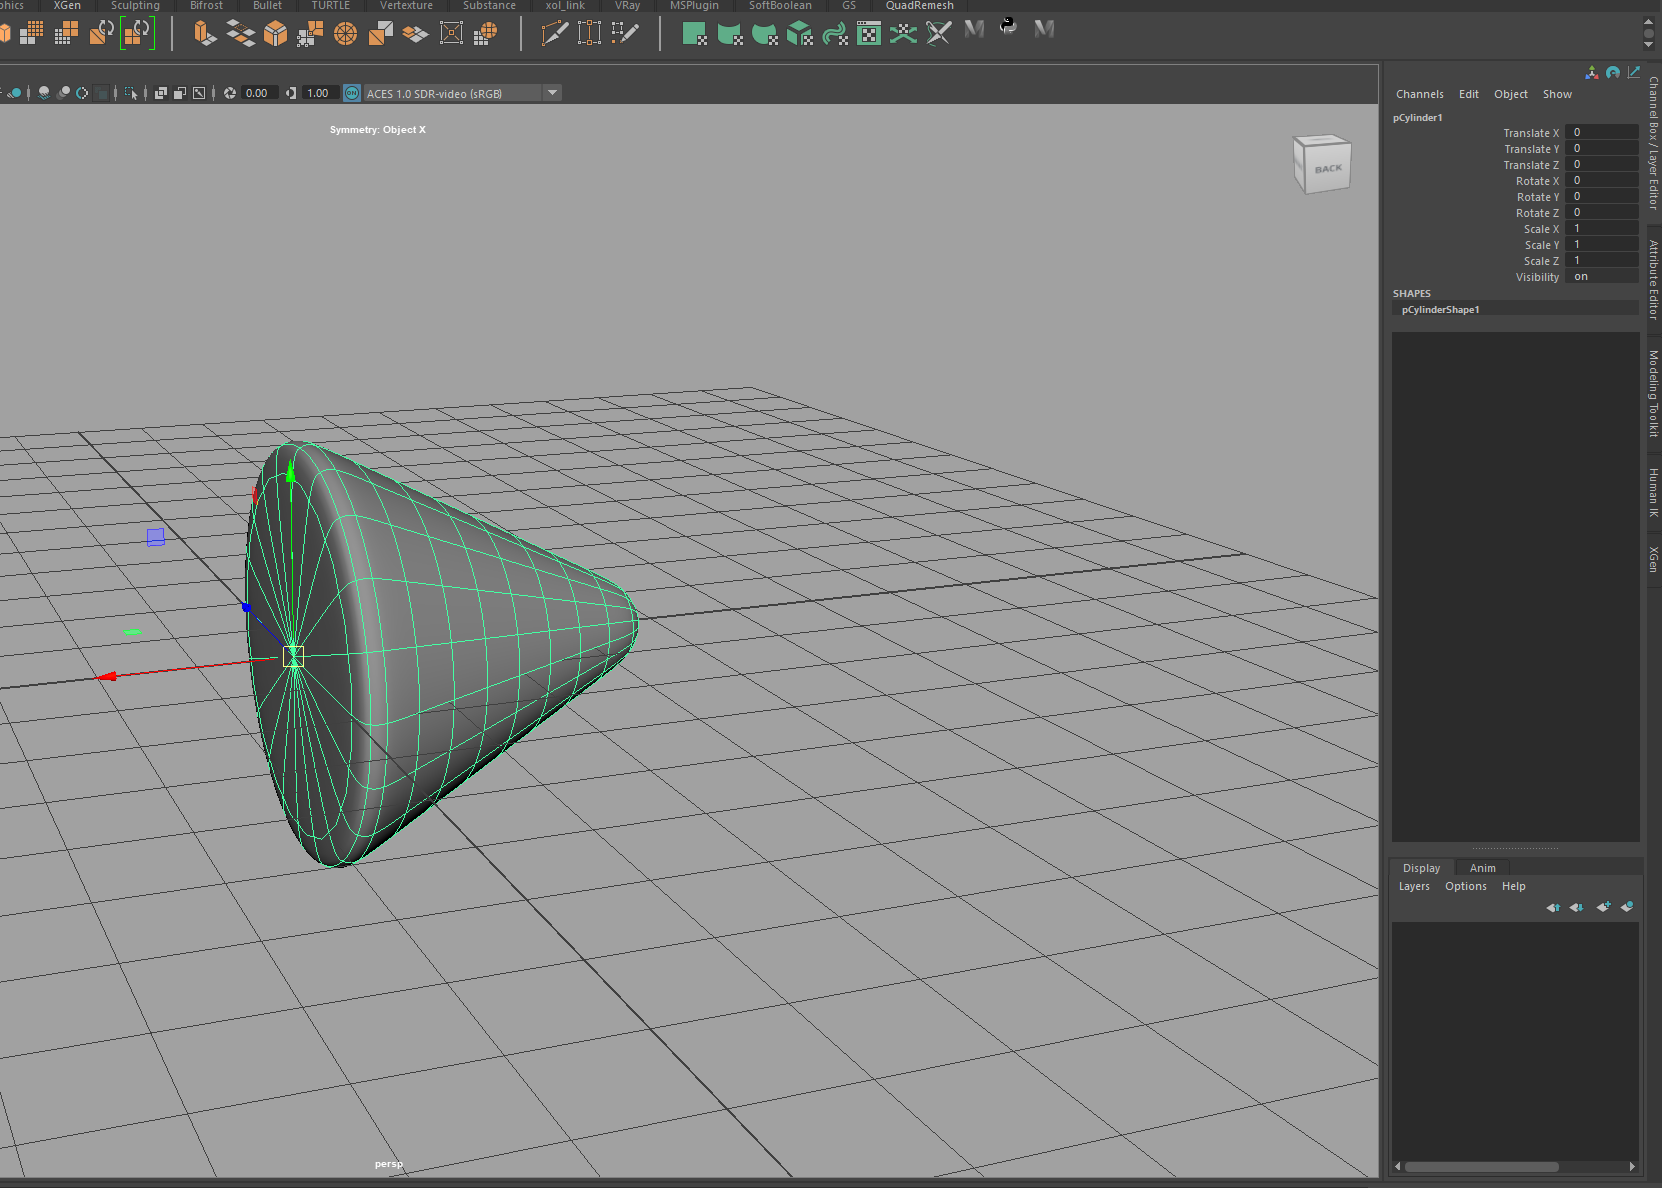
Task: Switch to the Anim layer tab
Action: click(x=1482, y=868)
